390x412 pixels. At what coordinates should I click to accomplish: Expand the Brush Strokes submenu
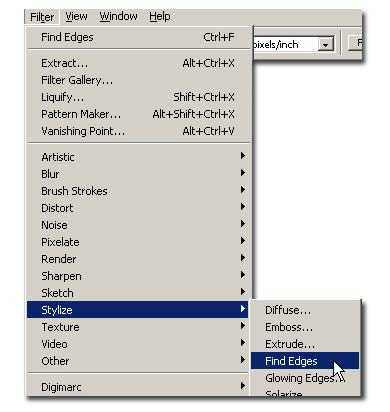(x=139, y=191)
